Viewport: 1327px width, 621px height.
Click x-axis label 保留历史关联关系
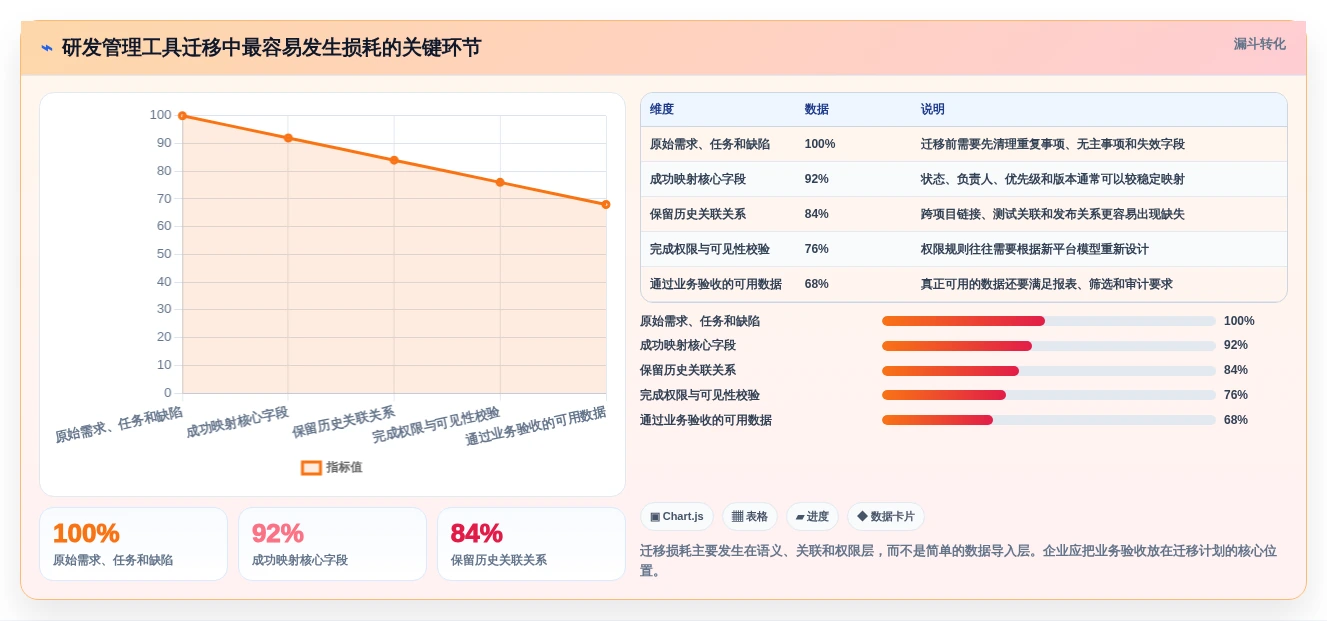click(343, 422)
